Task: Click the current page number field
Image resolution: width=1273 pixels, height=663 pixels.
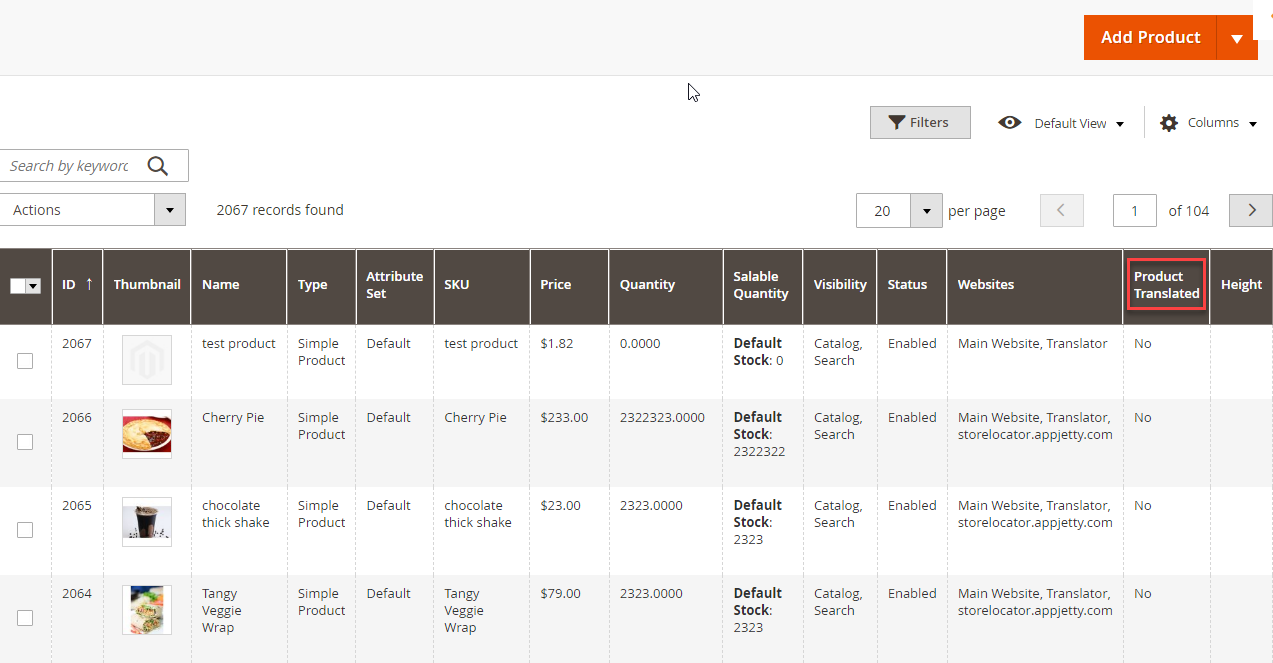Action: [x=1134, y=211]
